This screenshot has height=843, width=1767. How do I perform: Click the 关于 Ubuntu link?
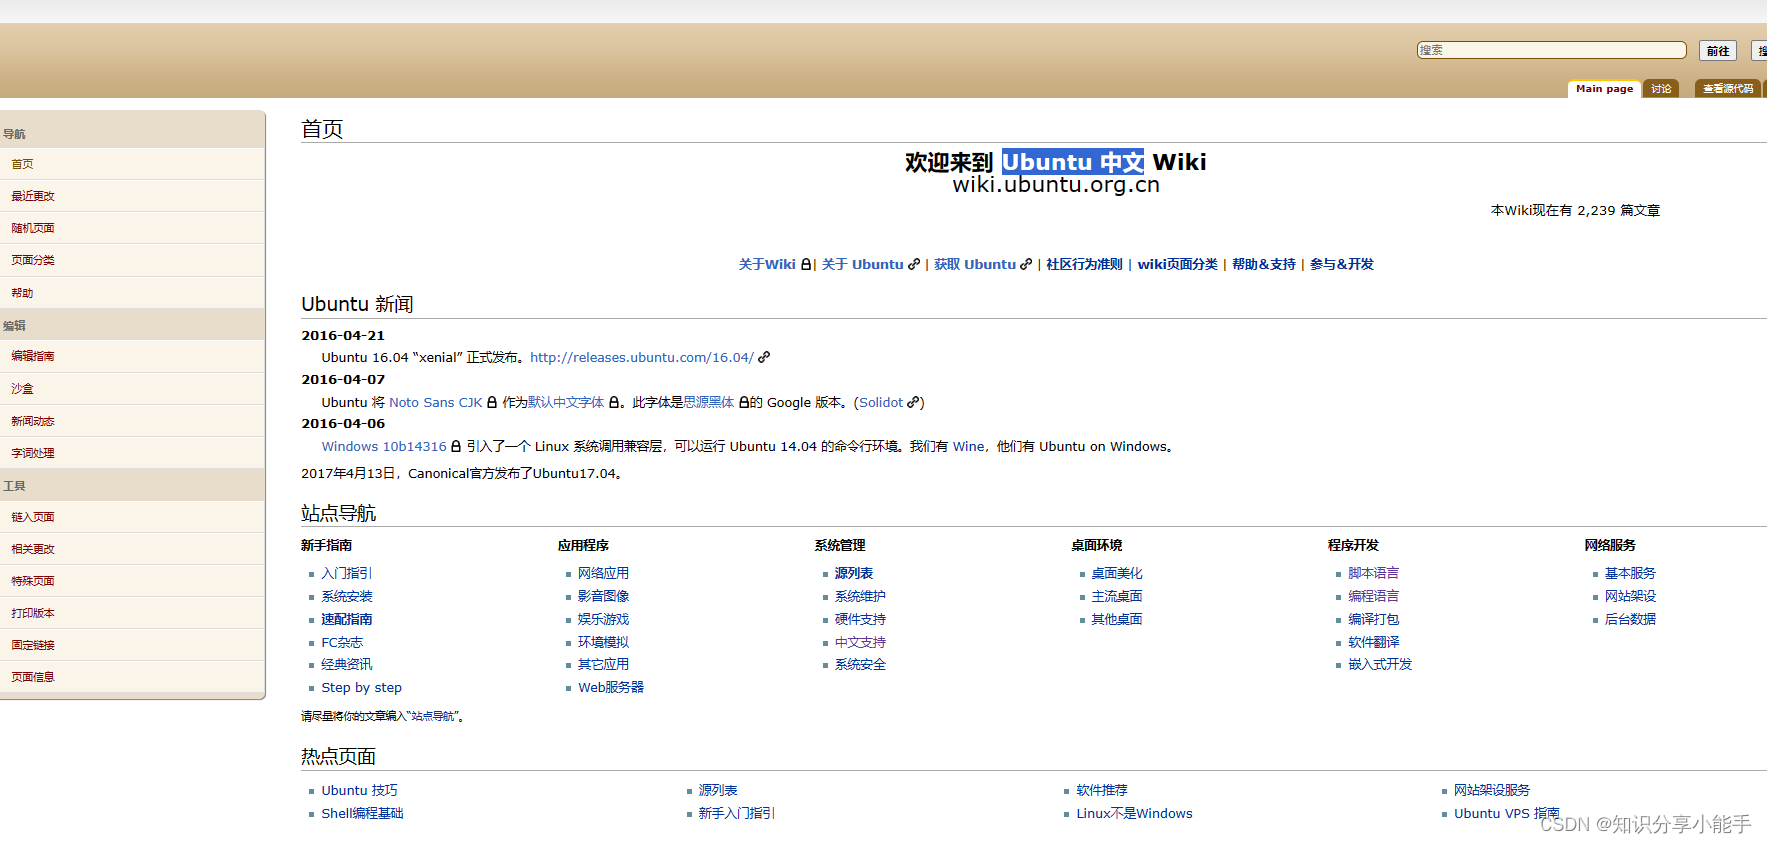tap(862, 264)
